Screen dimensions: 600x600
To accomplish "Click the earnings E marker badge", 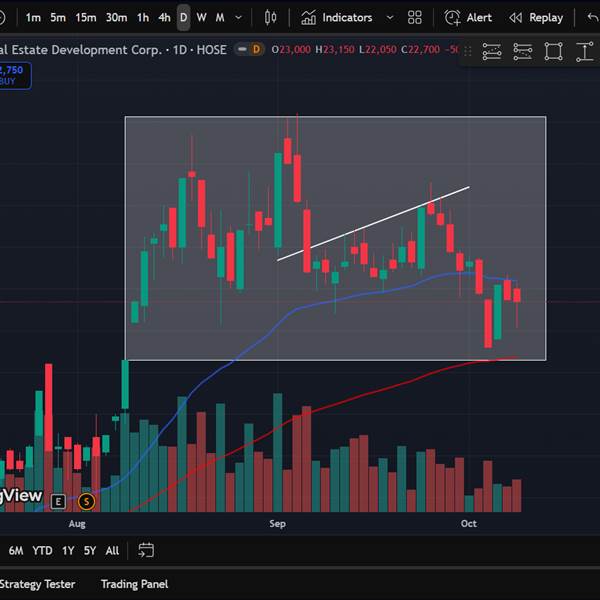I will click(x=58, y=501).
